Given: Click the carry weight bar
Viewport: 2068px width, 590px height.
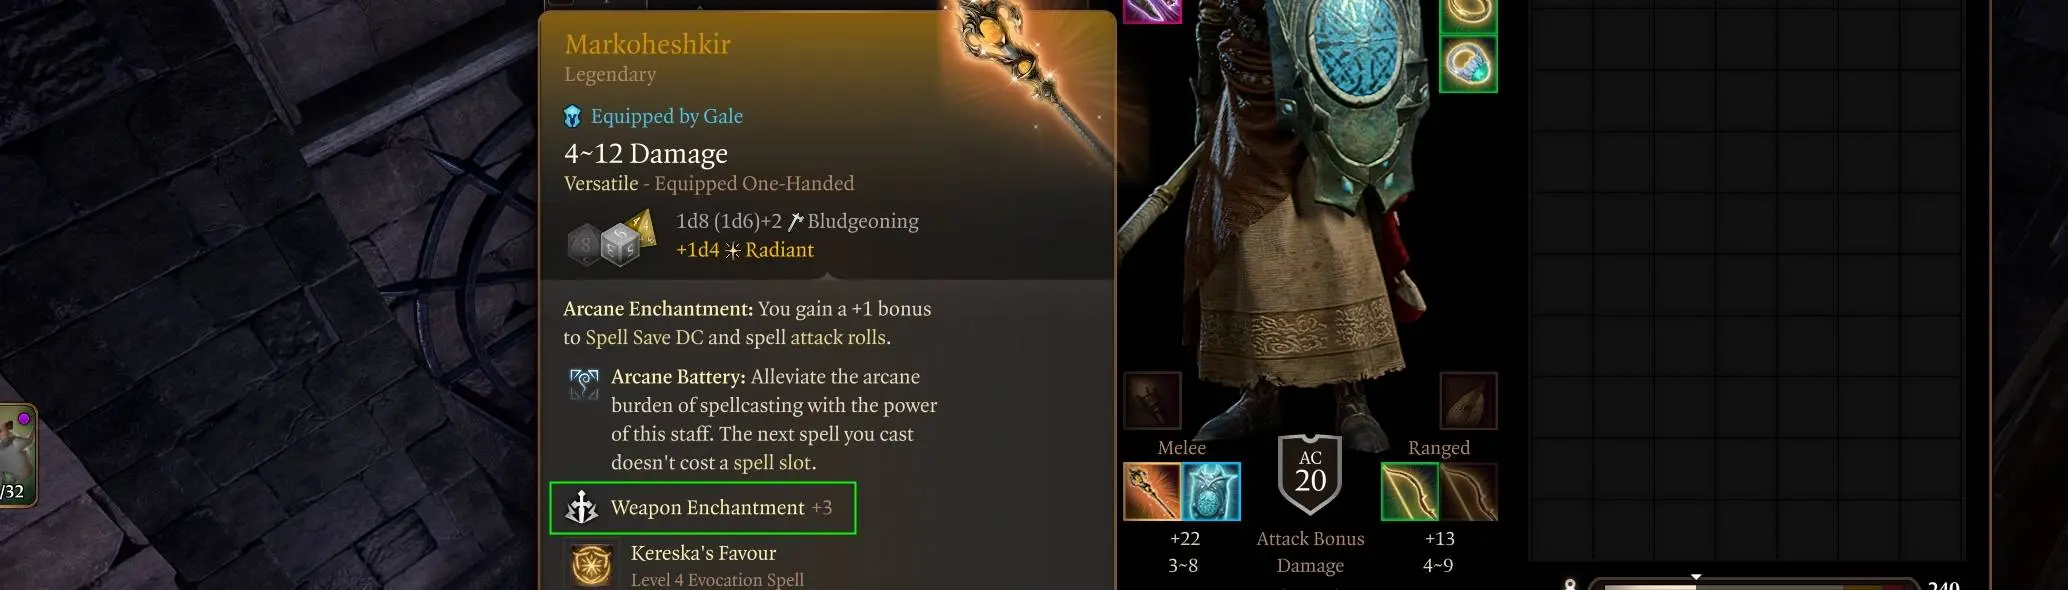Looking at the screenshot, I should [1752, 584].
